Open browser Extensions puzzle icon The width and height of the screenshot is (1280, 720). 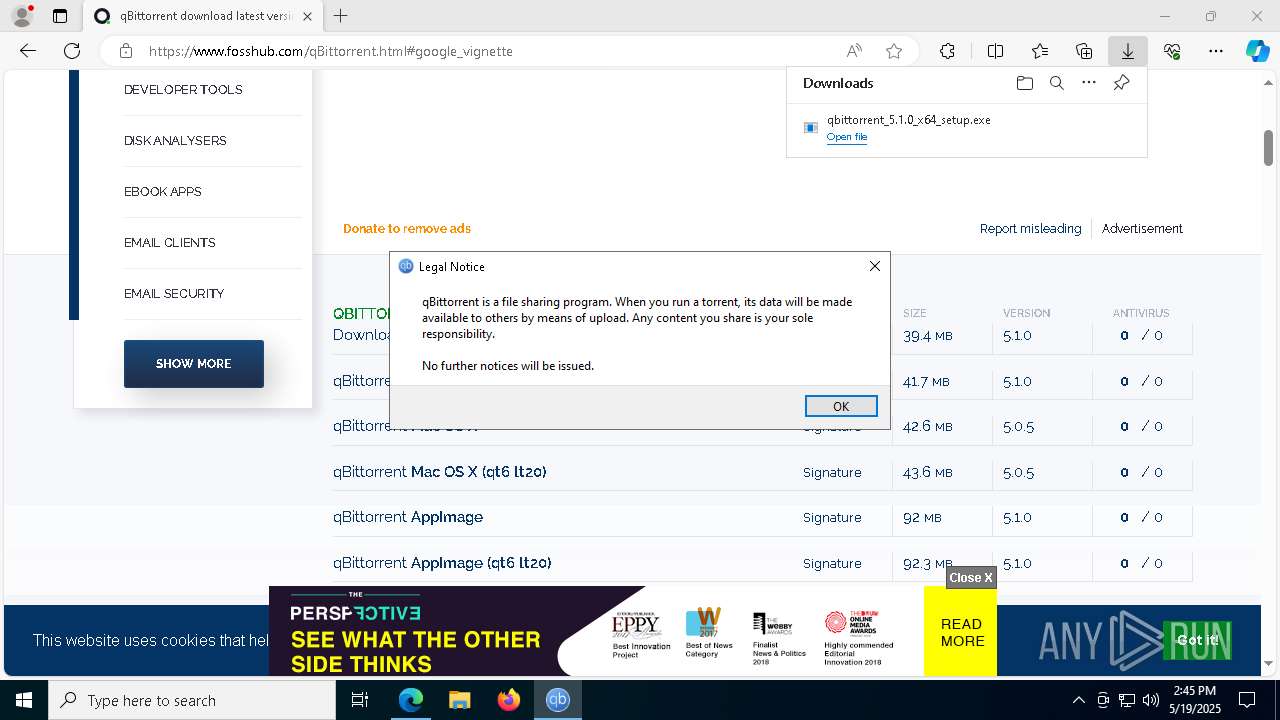click(947, 51)
